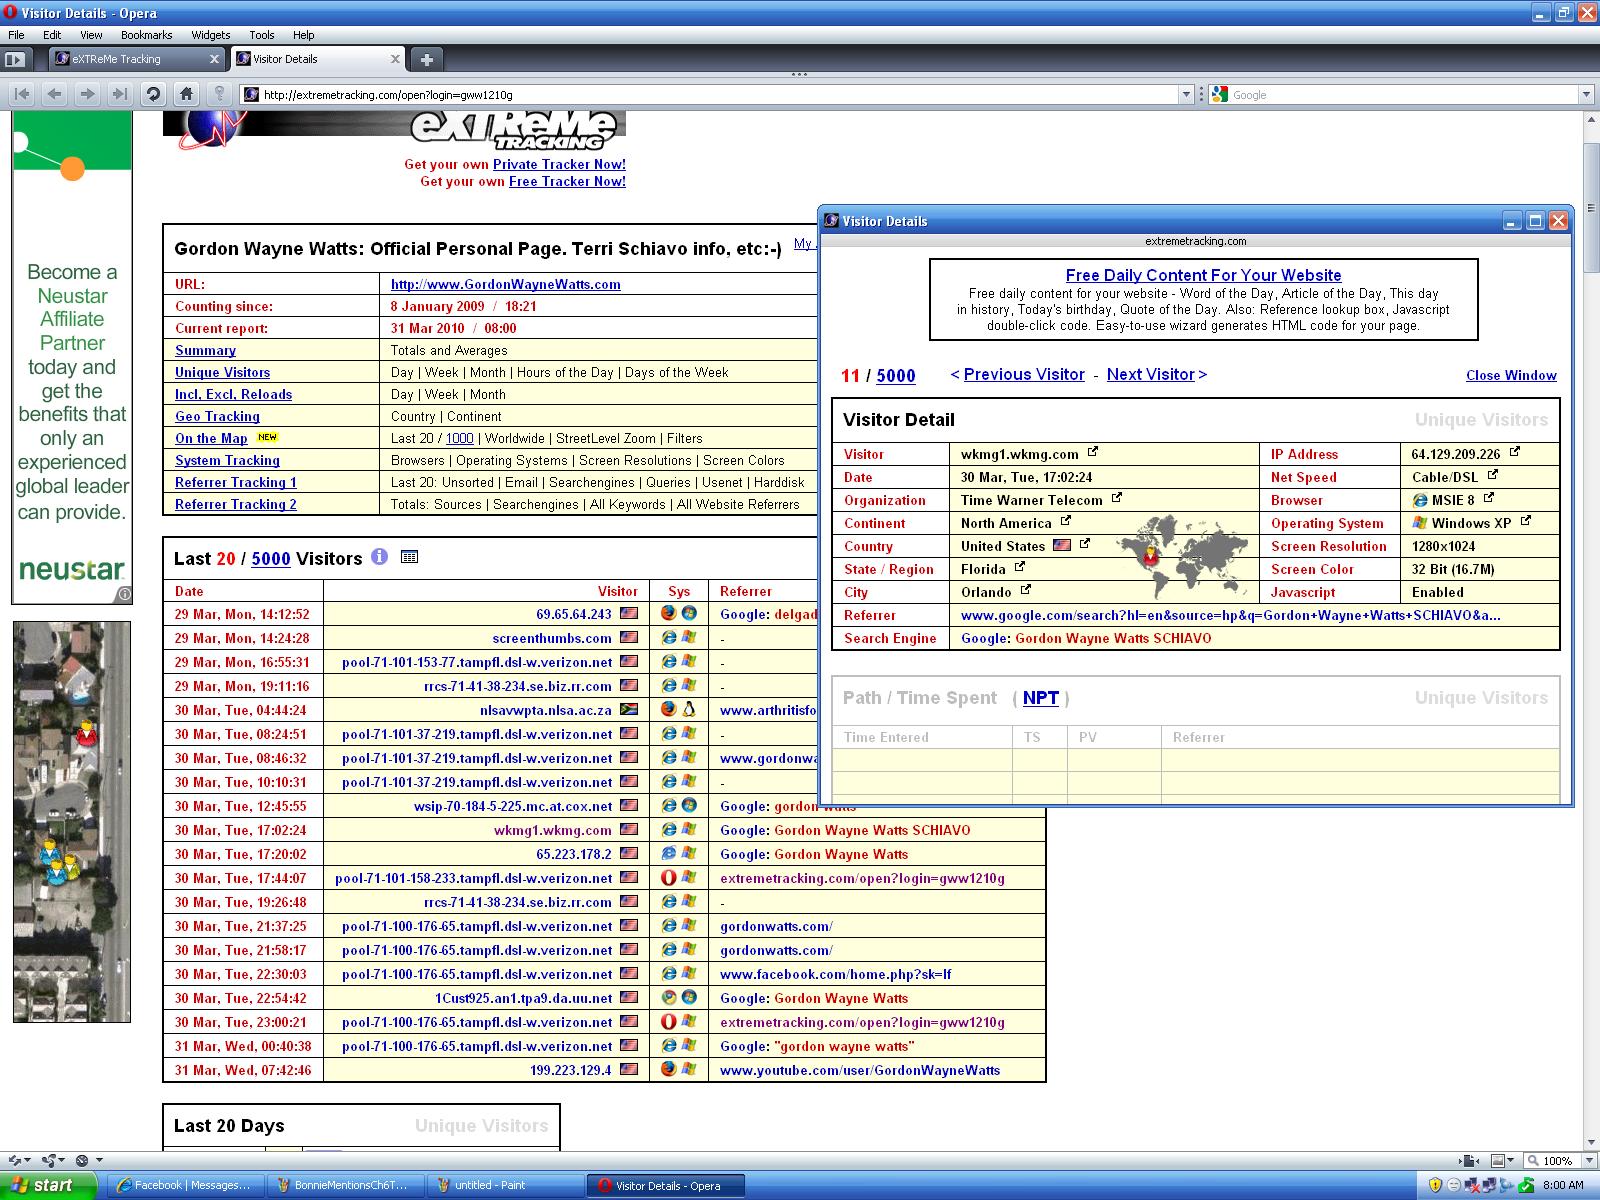This screenshot has height=1200, width=1600.
Task: Open www.youtube.com/user/GordonWayneWatts referrer link
Action: click(x=860, y=1070)
